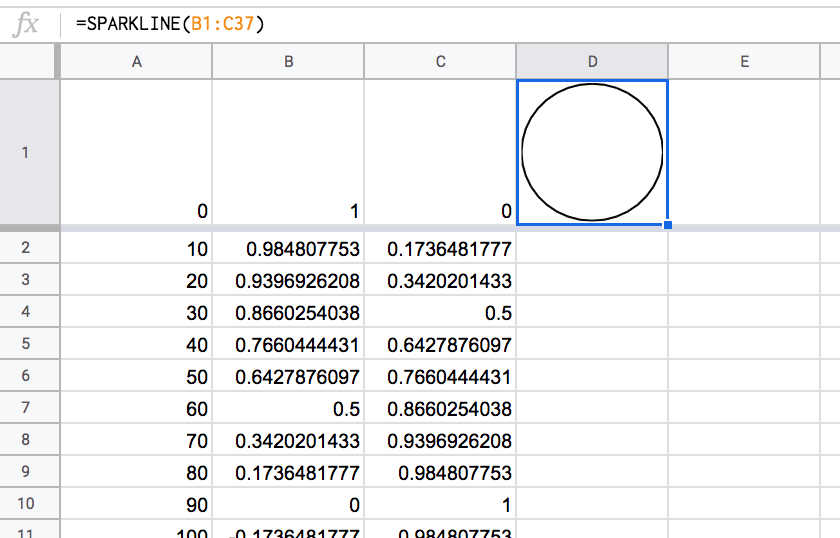Click cell A8 with value 70
The height and width of the screenshot is (538, 840).
[x=137, y=439]
